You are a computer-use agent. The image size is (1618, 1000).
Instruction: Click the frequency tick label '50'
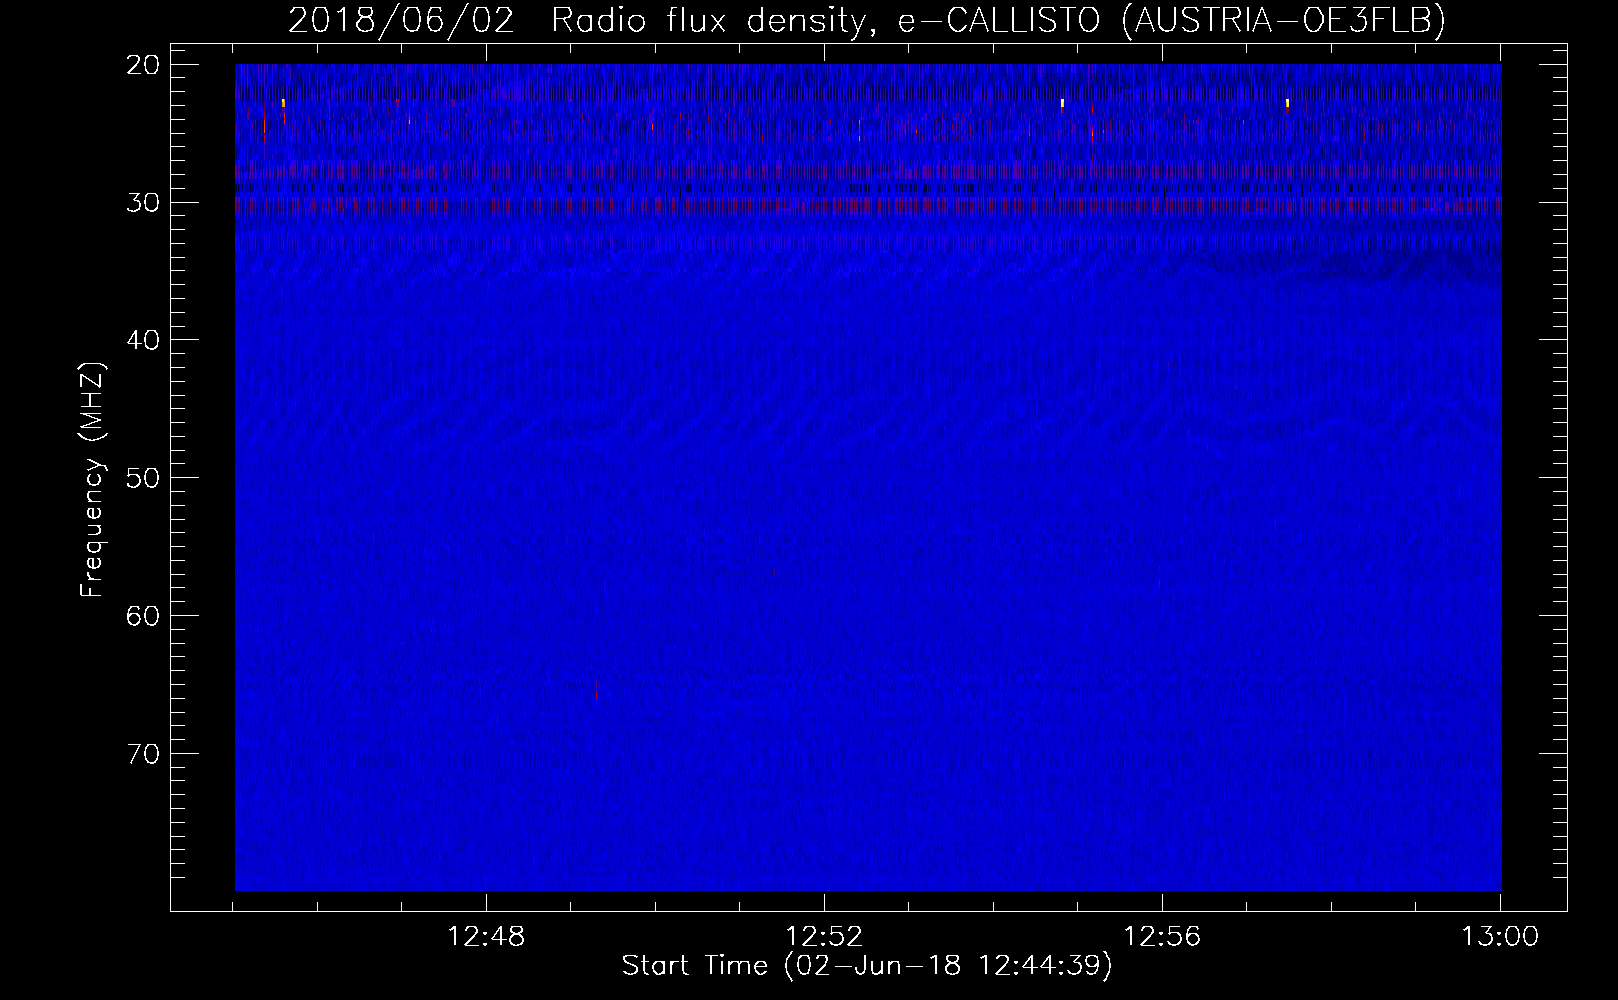pyautogui.click(x=143, y=478)
